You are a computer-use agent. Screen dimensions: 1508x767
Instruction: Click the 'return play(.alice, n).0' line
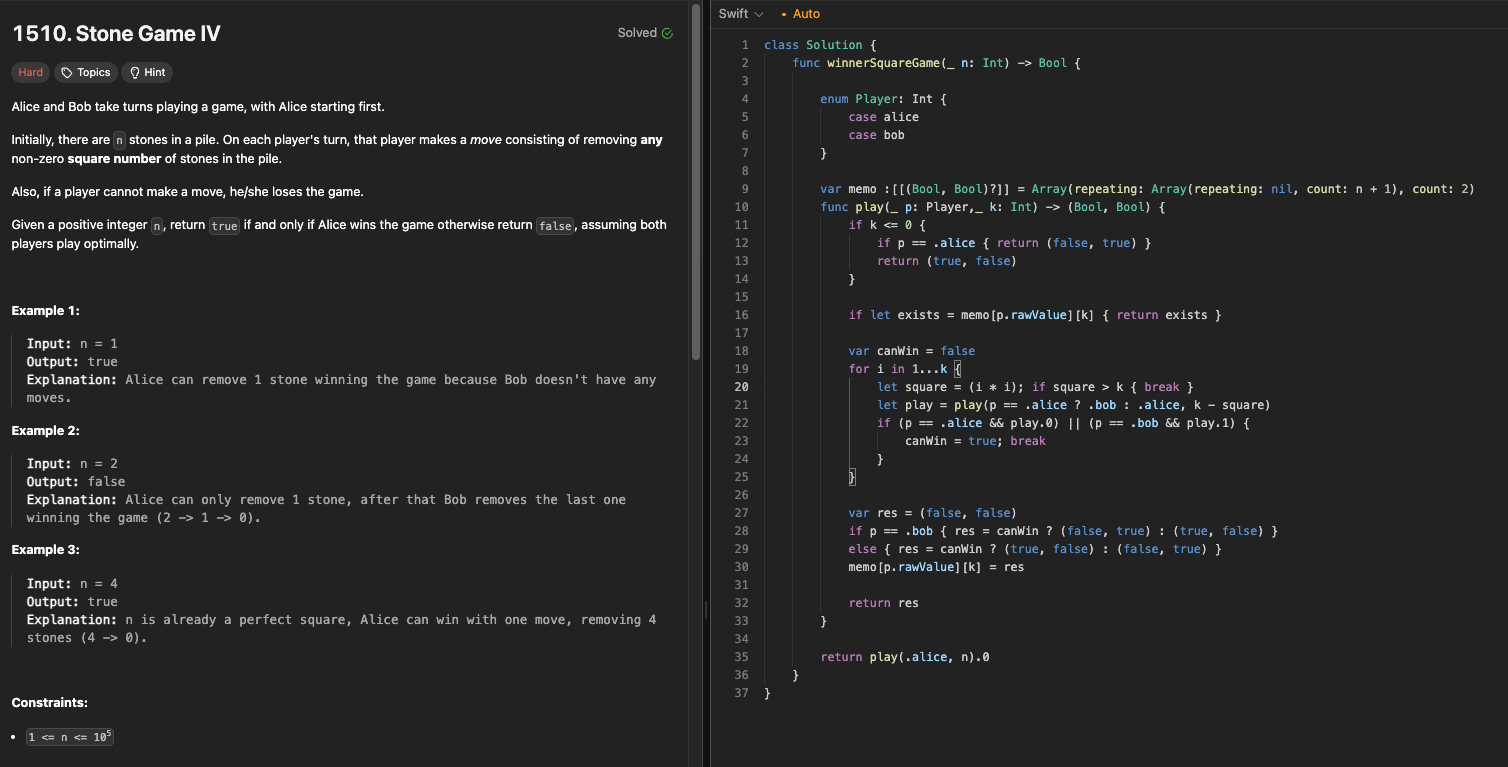[905, 657]
